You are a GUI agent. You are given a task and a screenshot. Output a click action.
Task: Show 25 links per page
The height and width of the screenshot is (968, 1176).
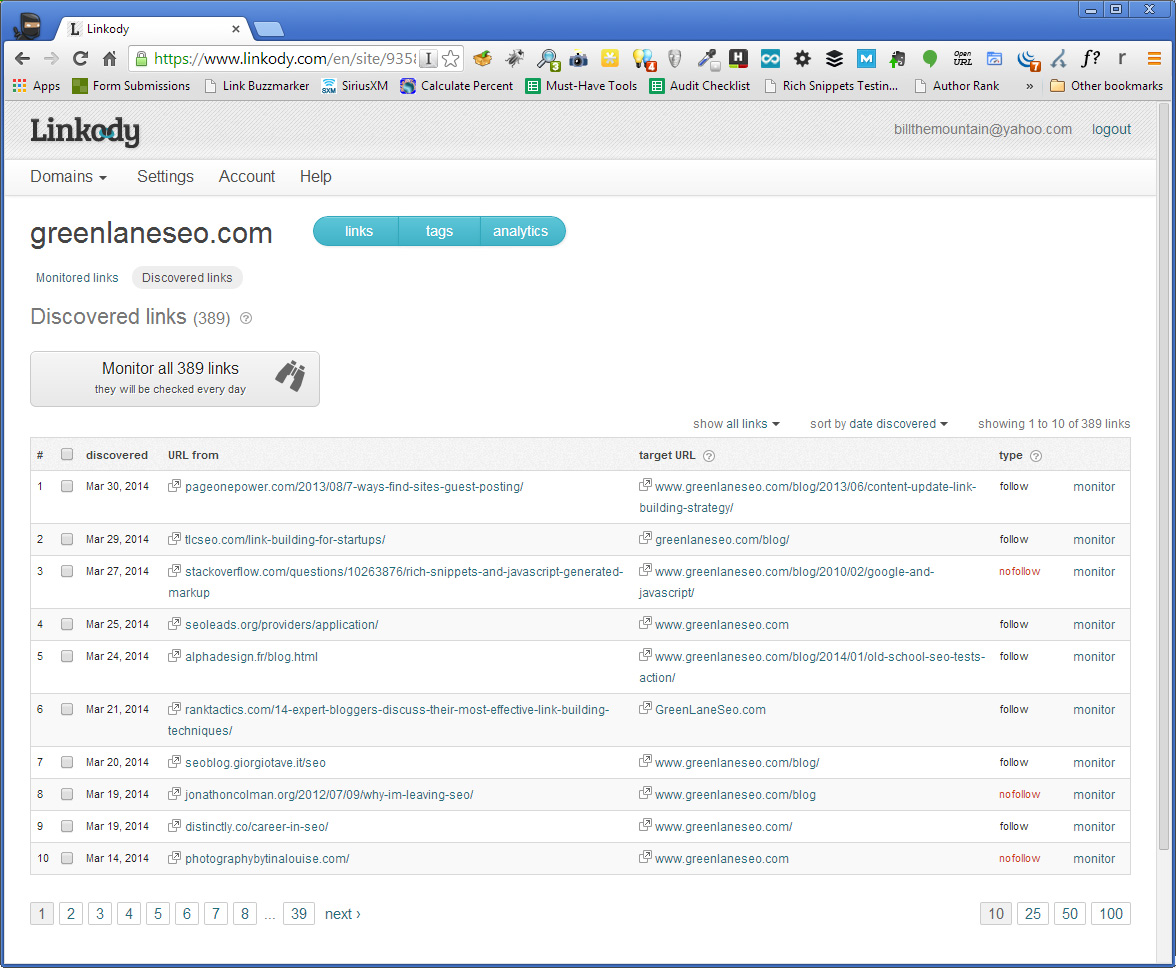(x=1033, y=914)
